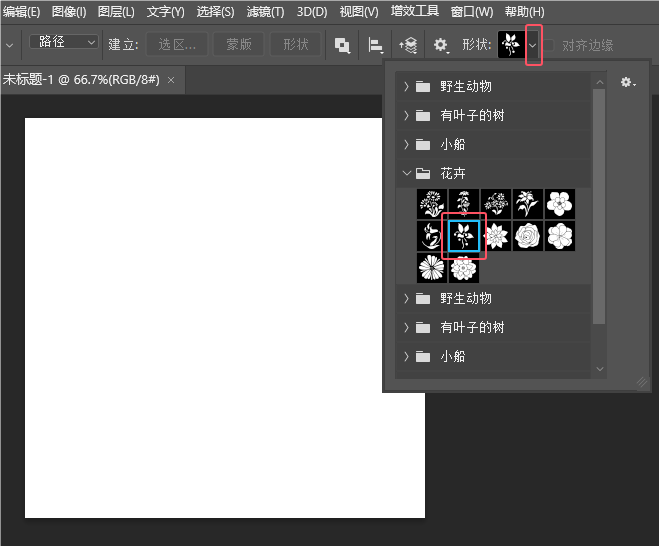Click the 花卉 folder label

453,173
